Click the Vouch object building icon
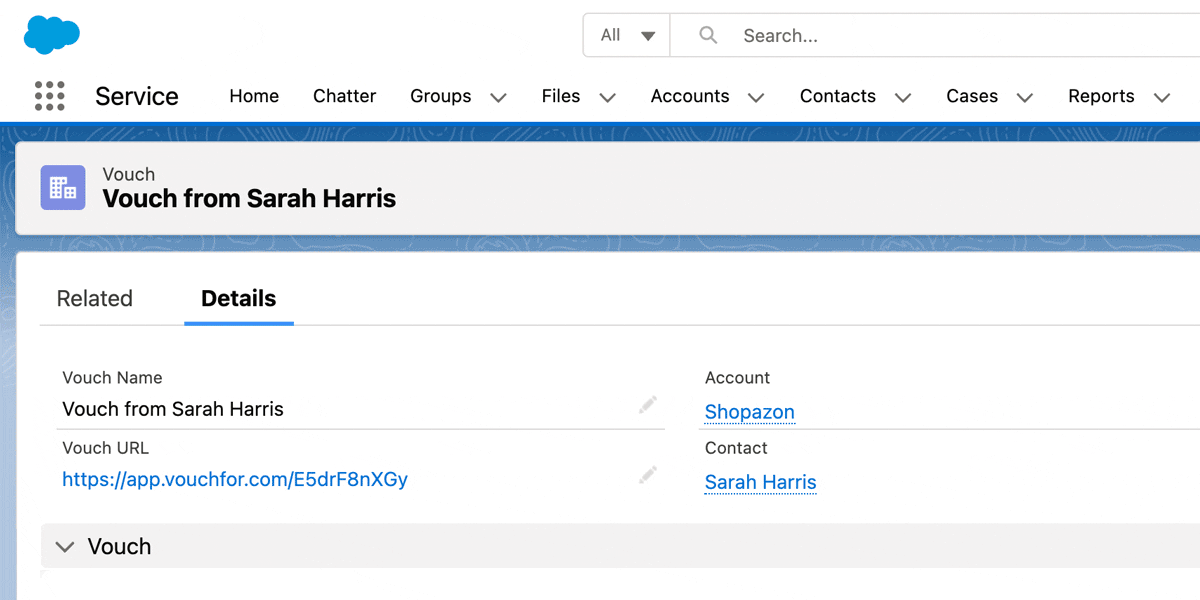This screenshot has width=1200, height=600. click(63, 187)
